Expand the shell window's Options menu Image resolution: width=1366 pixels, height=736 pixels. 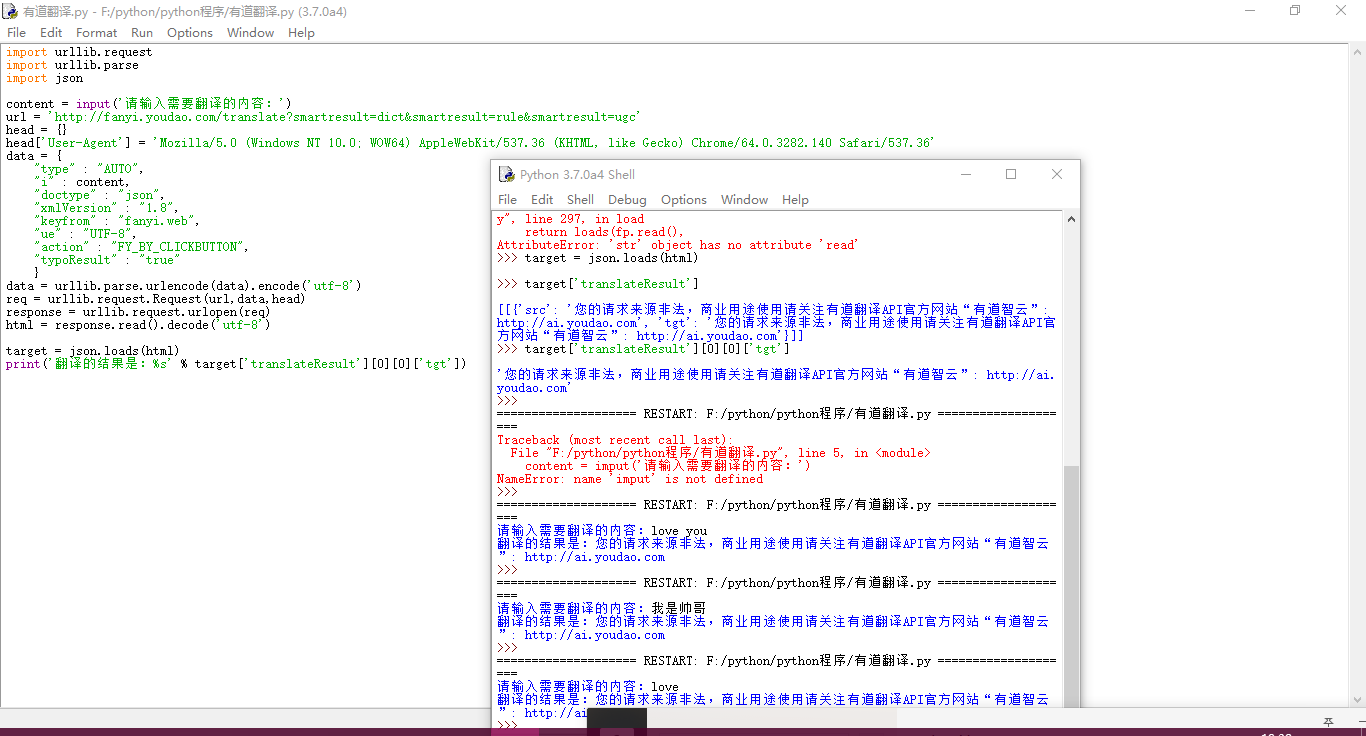point(684,200)
